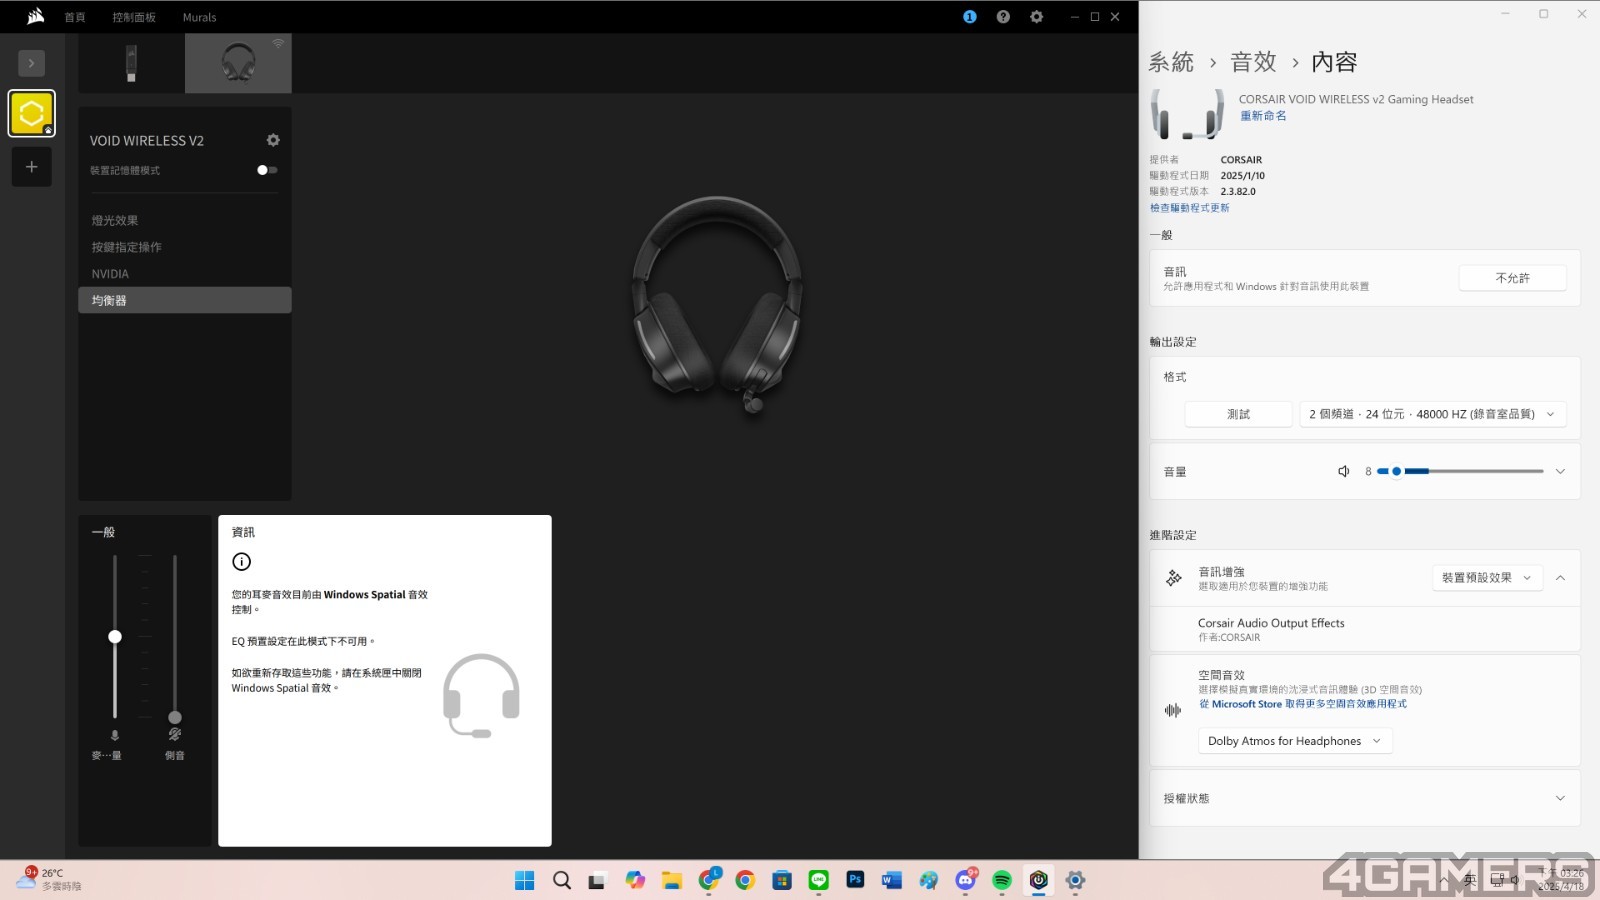Open Microsoft Word from the taskbar
The height and width of the screenshot is (900, 1600).
click(x=892, y=880)
